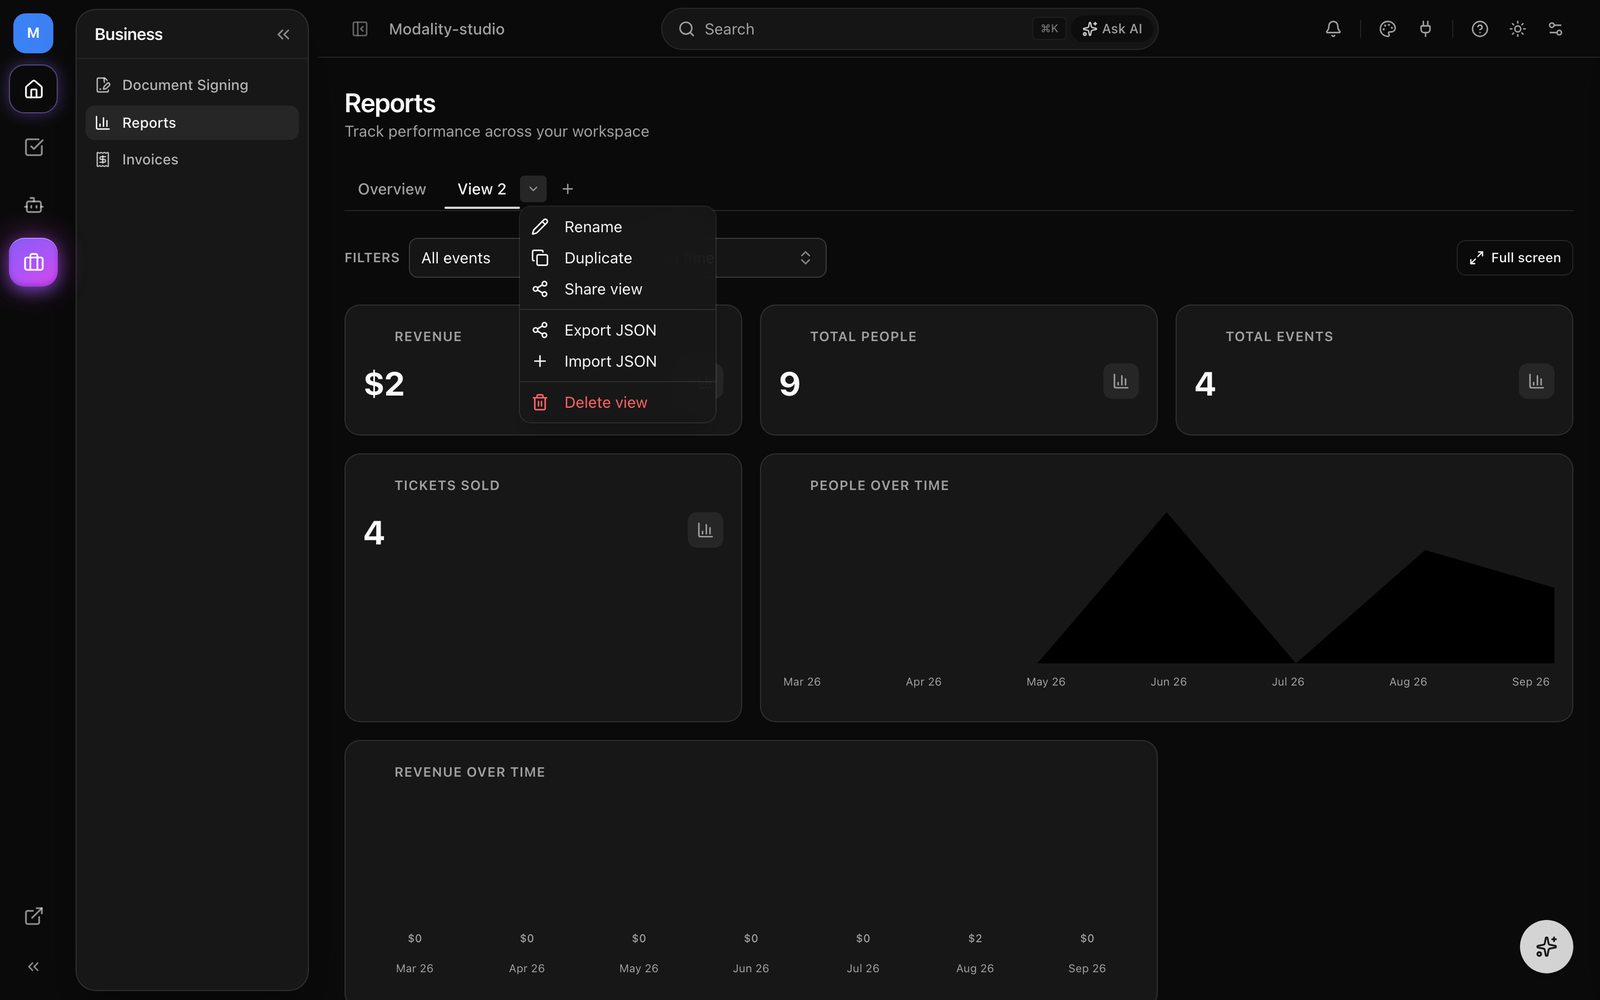Open the help question mark icon

[x=1480, y=29]
